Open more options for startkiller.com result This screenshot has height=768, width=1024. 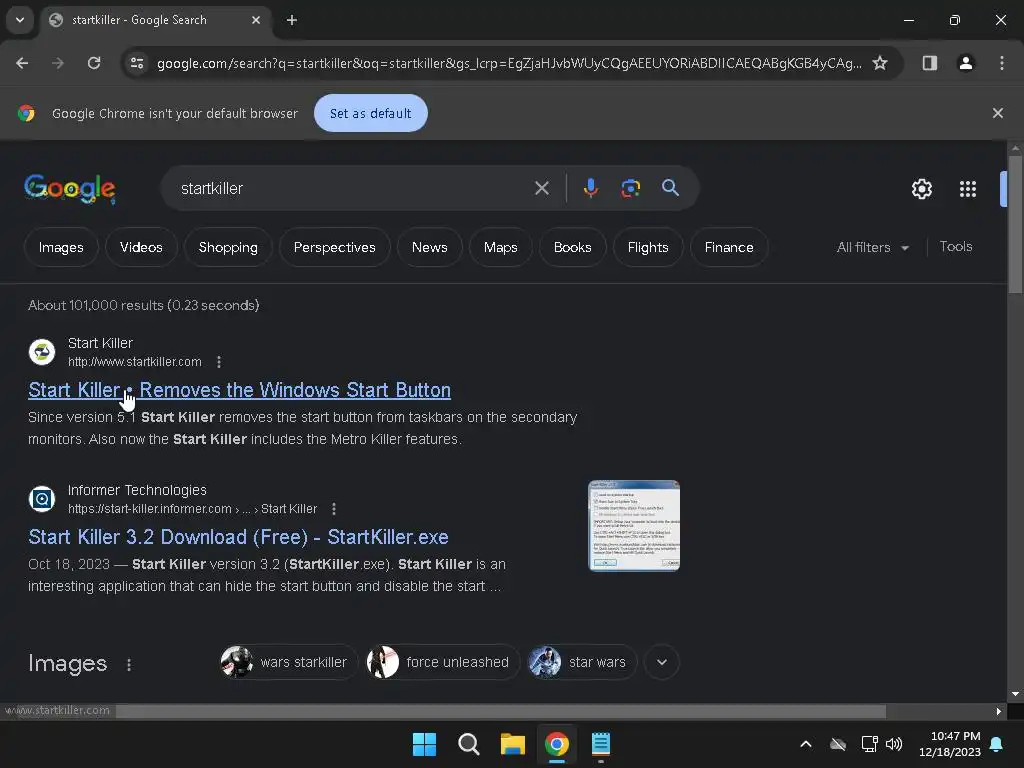click(219, 362)
